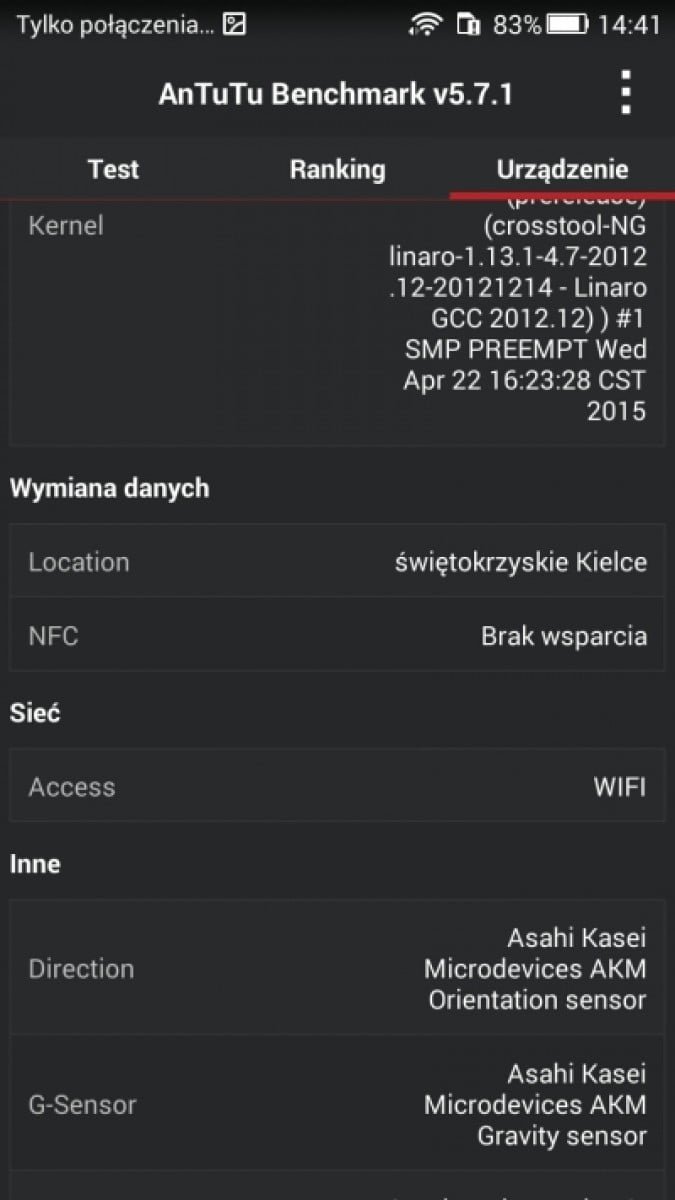Screen dimensions: 675x1200
Task: Tap the screenshot notification icon
Action: pyautogui.click(x=234, y=24)
